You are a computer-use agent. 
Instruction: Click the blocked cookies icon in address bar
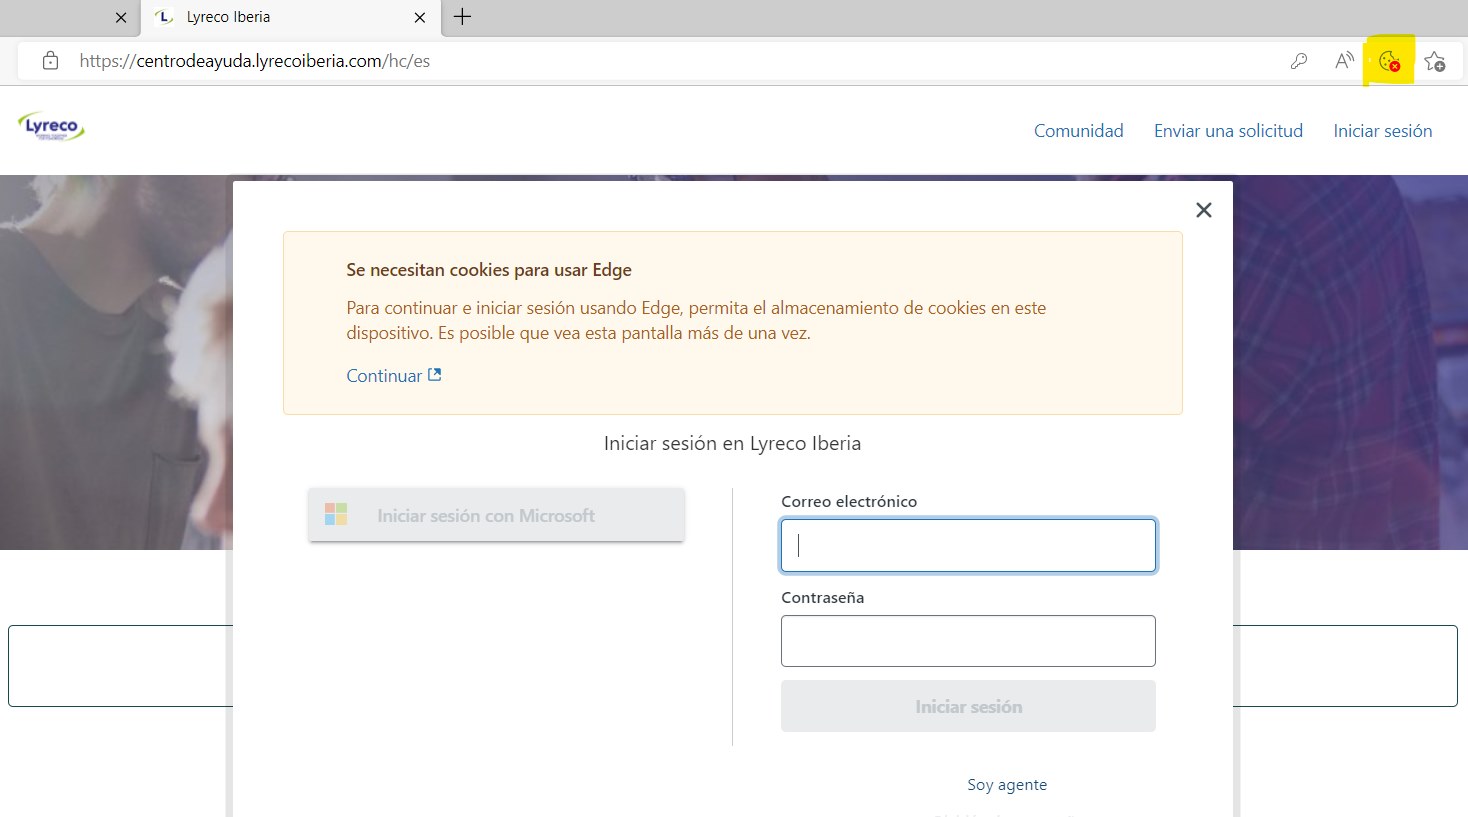1389,61
